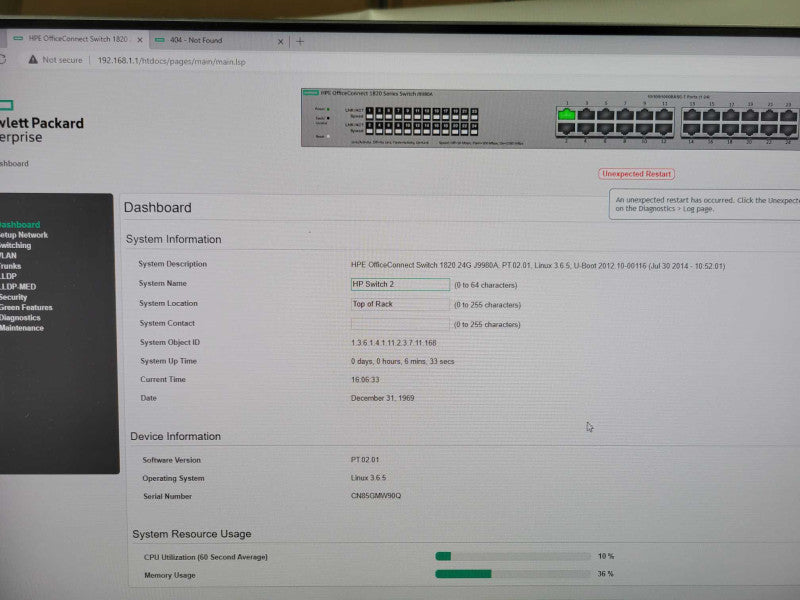This screenshot has height=600, width=800.
Task: Click the empty System Contact input field
Action: (400, 324)
